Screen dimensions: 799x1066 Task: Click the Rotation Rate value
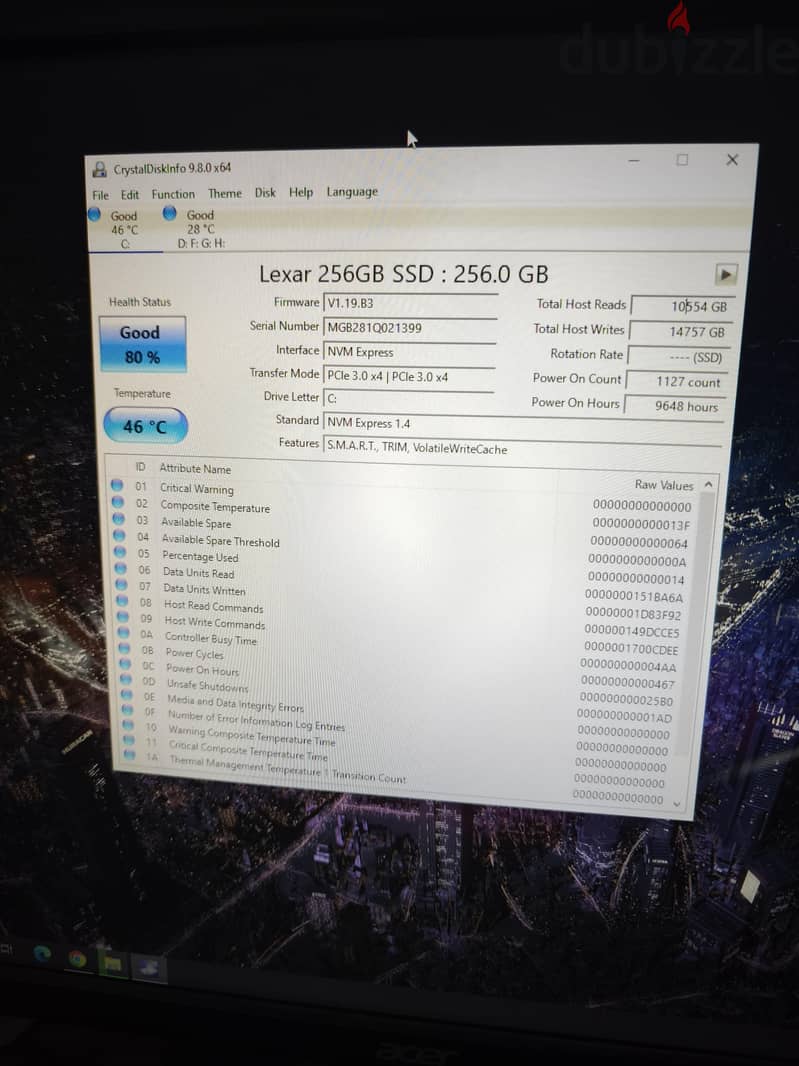(x=678, y=357)
